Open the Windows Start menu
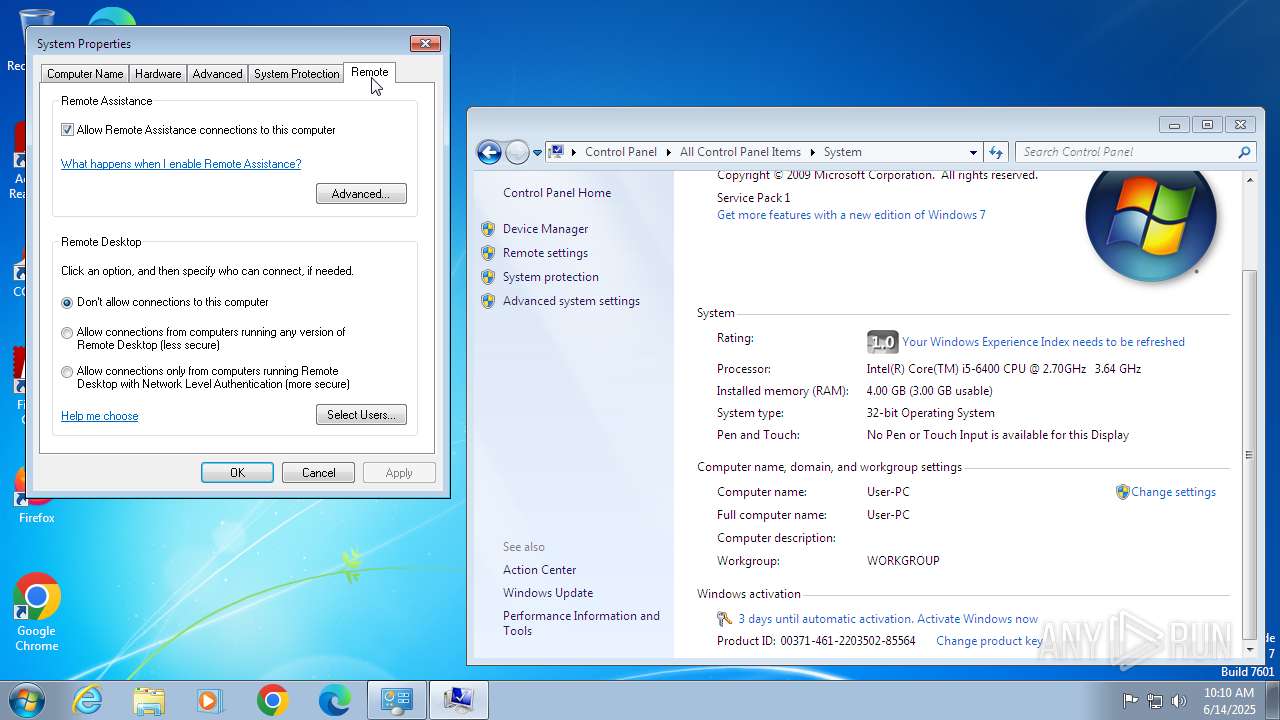 (x=27, y=700)
